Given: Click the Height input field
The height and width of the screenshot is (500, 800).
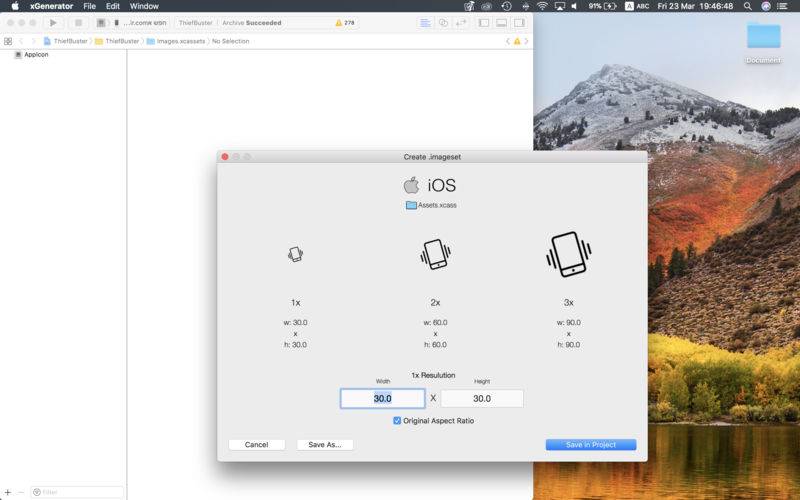Looking at the screenshot, I should [x=482, y=398].
